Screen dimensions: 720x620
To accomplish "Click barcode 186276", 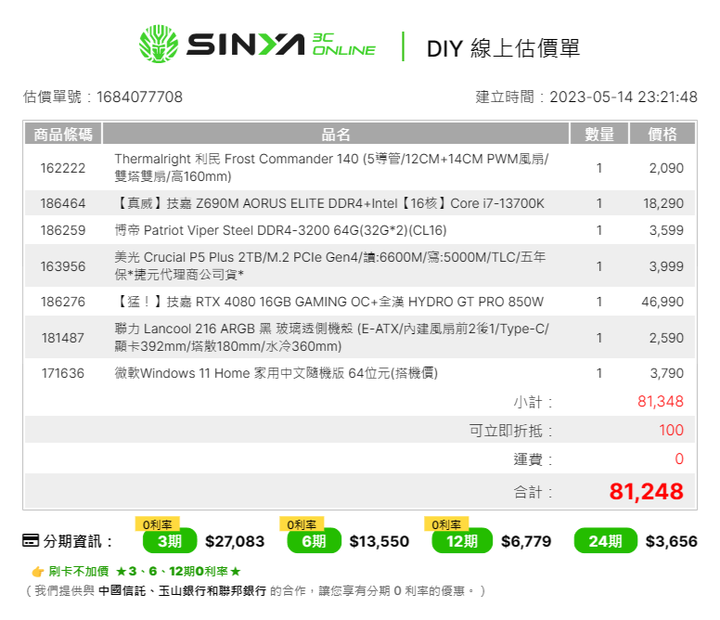I will pos(63,302).
